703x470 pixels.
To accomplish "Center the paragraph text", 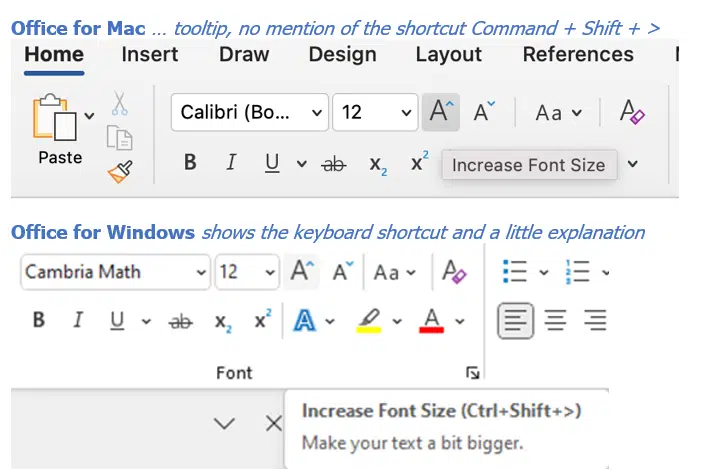I will tap(555, 321).
